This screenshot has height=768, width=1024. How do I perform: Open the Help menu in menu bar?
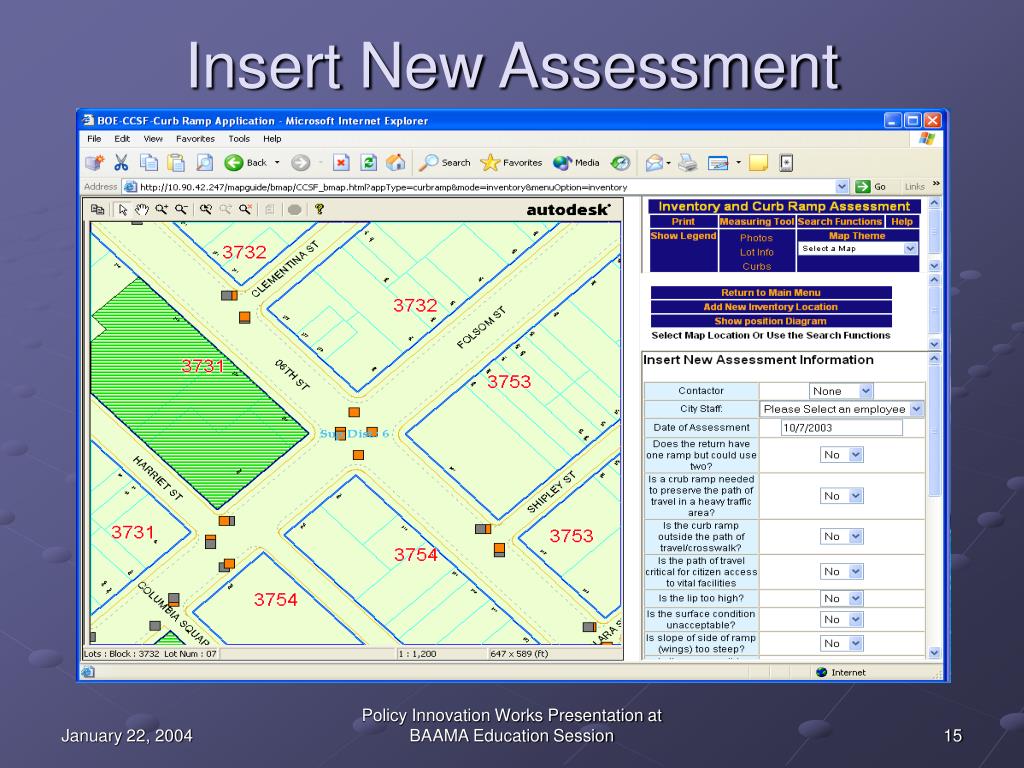[x=272, y=138]
